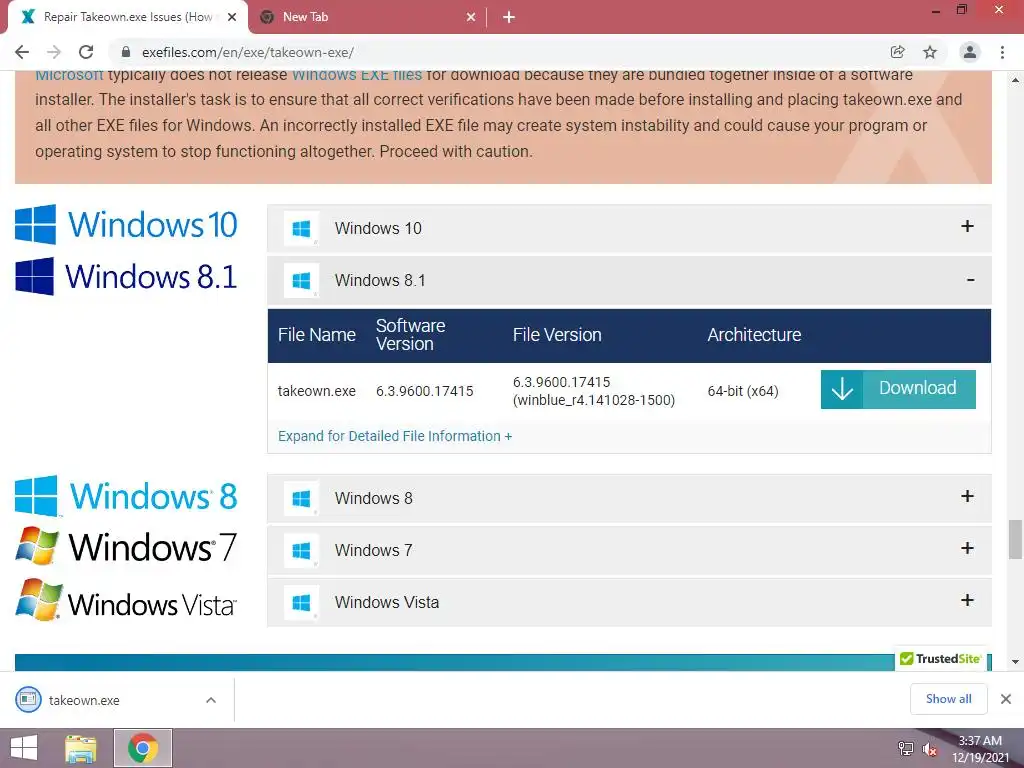This screenshot has height=768, width=1024.
Task: Reload the exefiles page
Action: point(86,52)
